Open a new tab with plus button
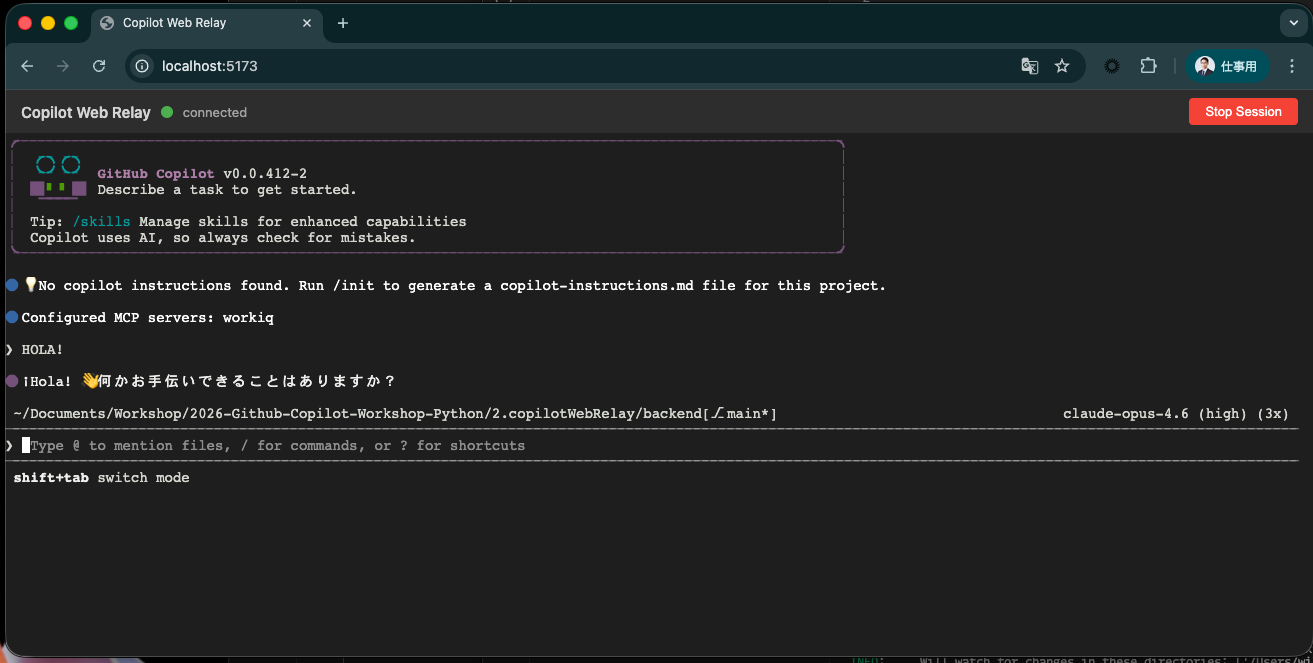Viewport: 1313px width, 663px height. click(343, 23)
